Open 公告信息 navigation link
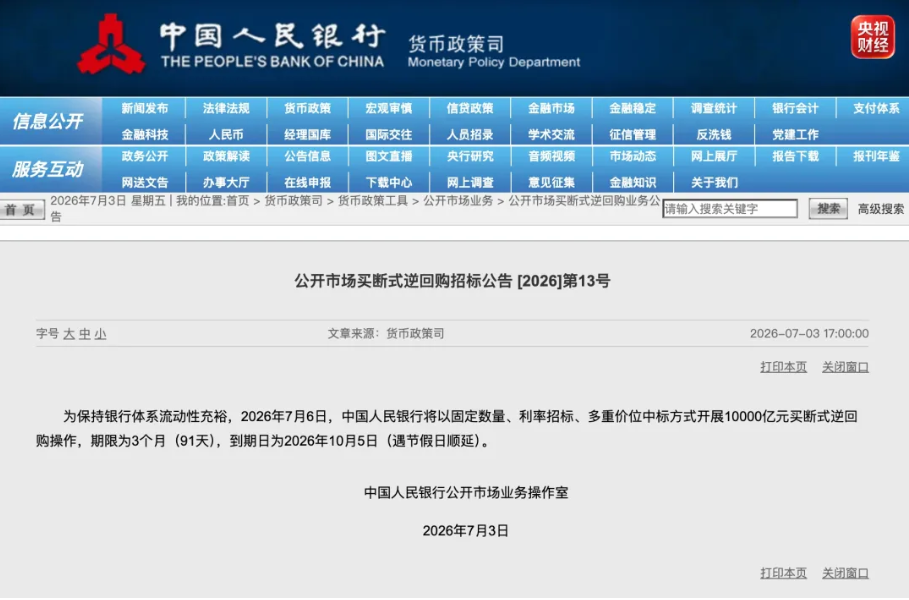 [307, 156]
